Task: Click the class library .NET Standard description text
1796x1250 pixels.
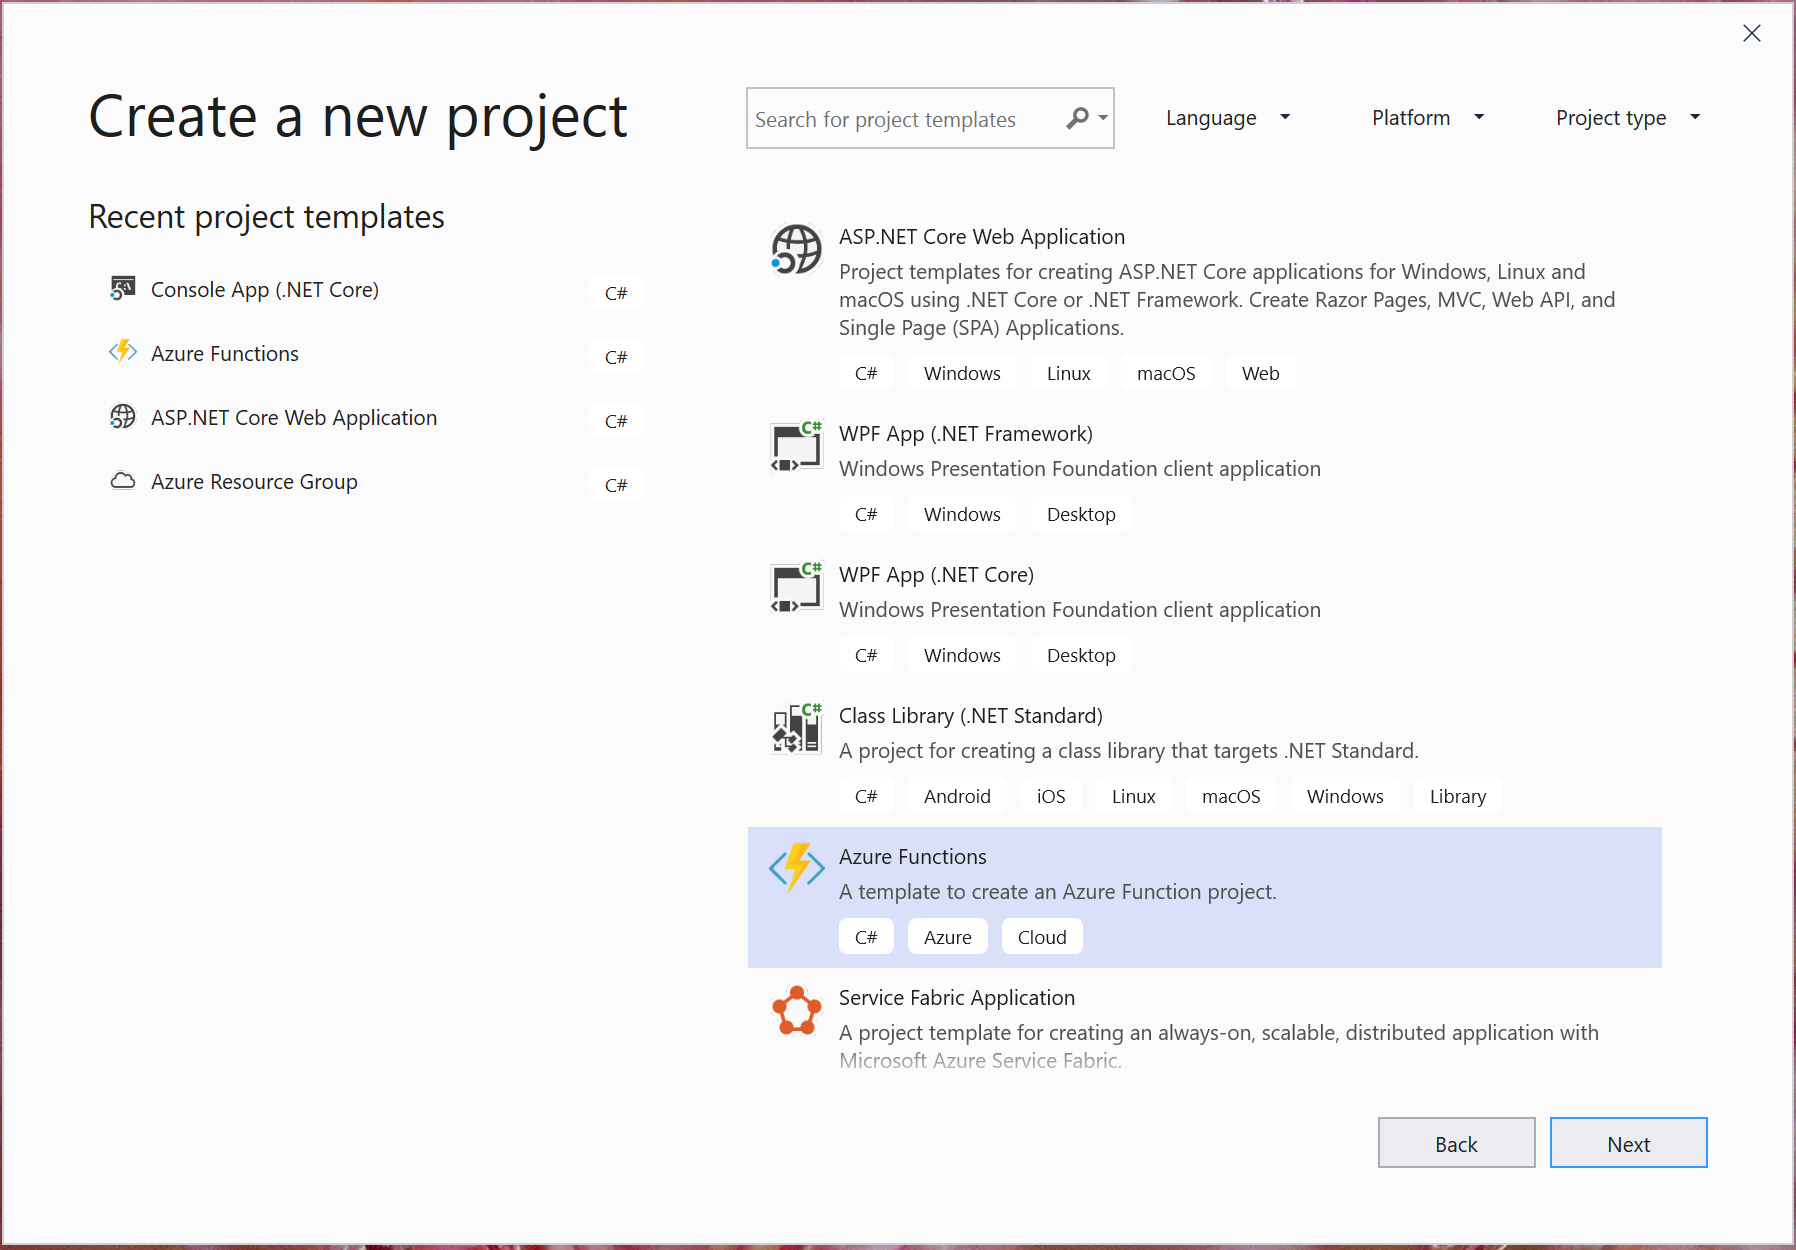Action: point(1128,751)
